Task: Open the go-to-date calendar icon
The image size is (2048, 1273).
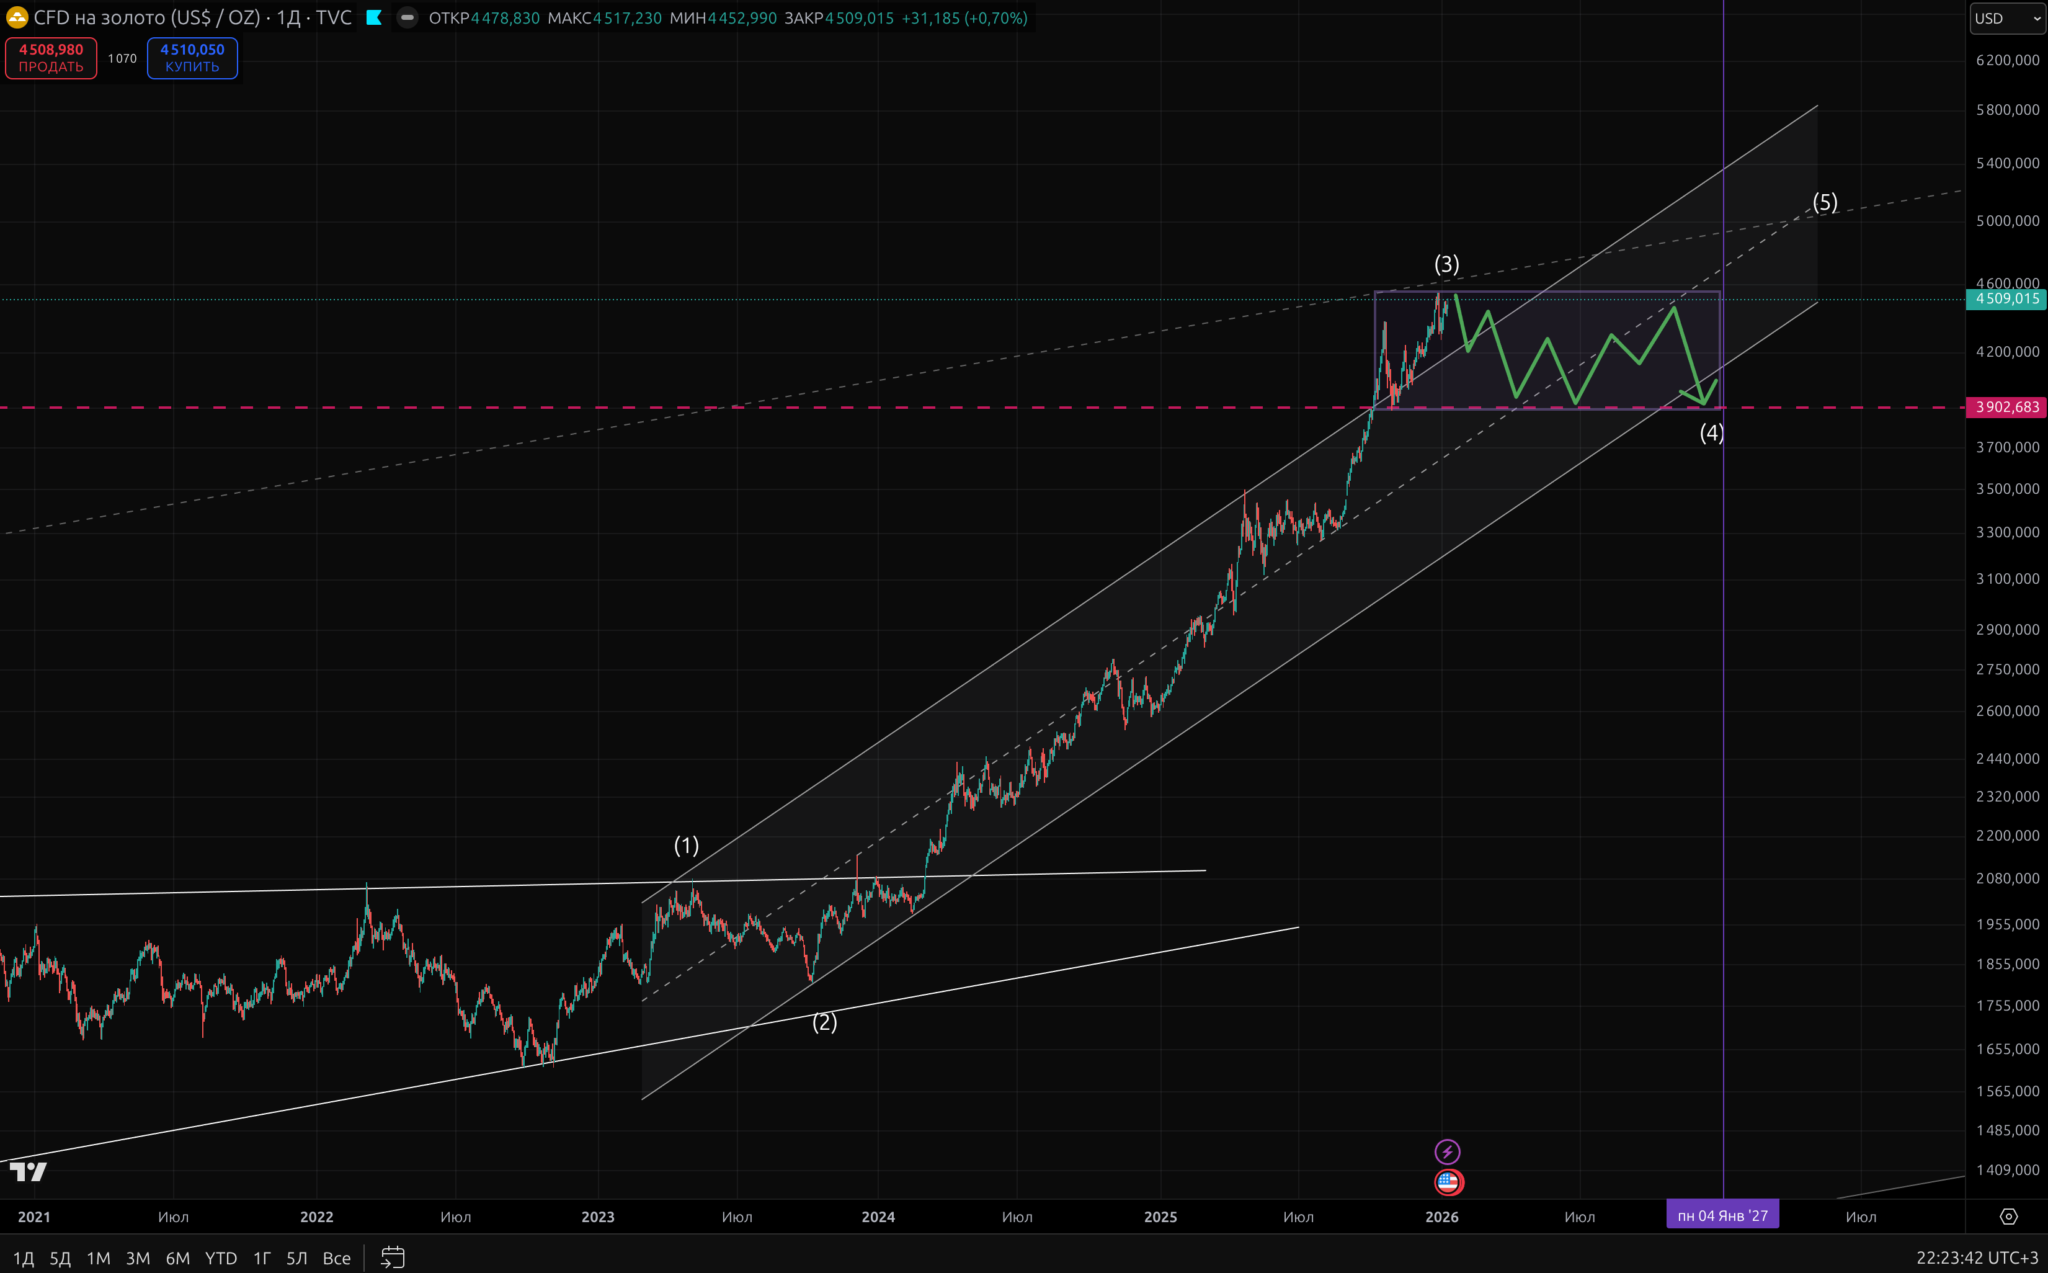Action: [393, 1257]
